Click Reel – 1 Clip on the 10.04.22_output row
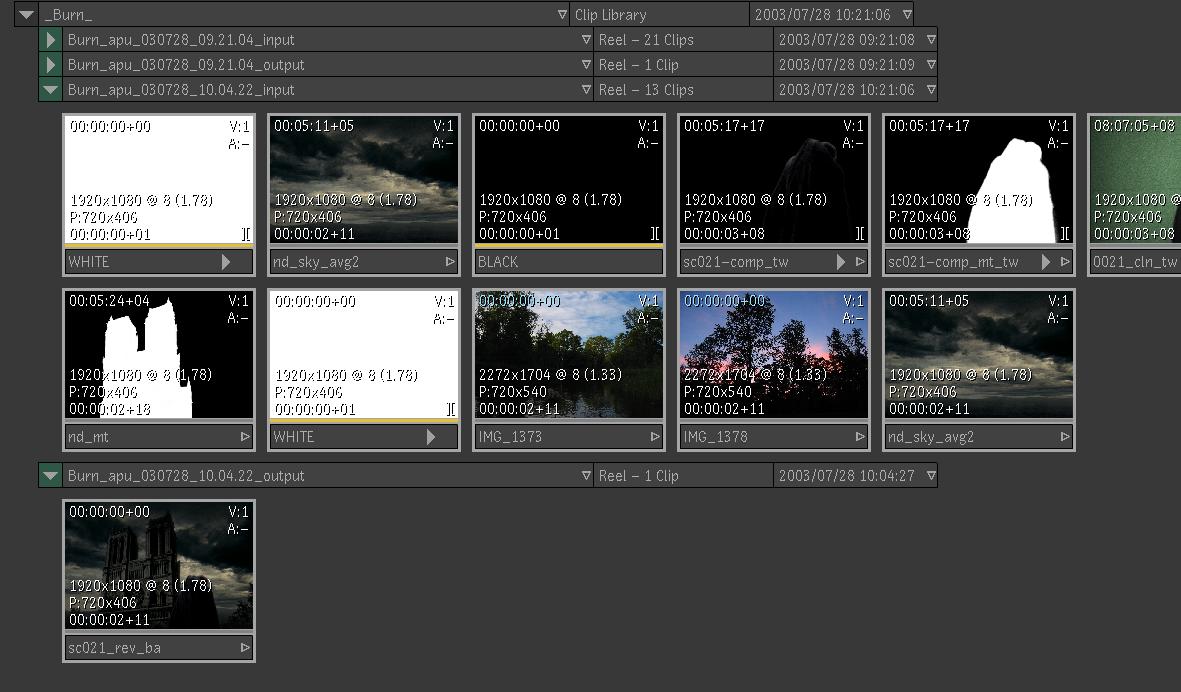This screenshot has width=1181, height=692. coord(639,477)
